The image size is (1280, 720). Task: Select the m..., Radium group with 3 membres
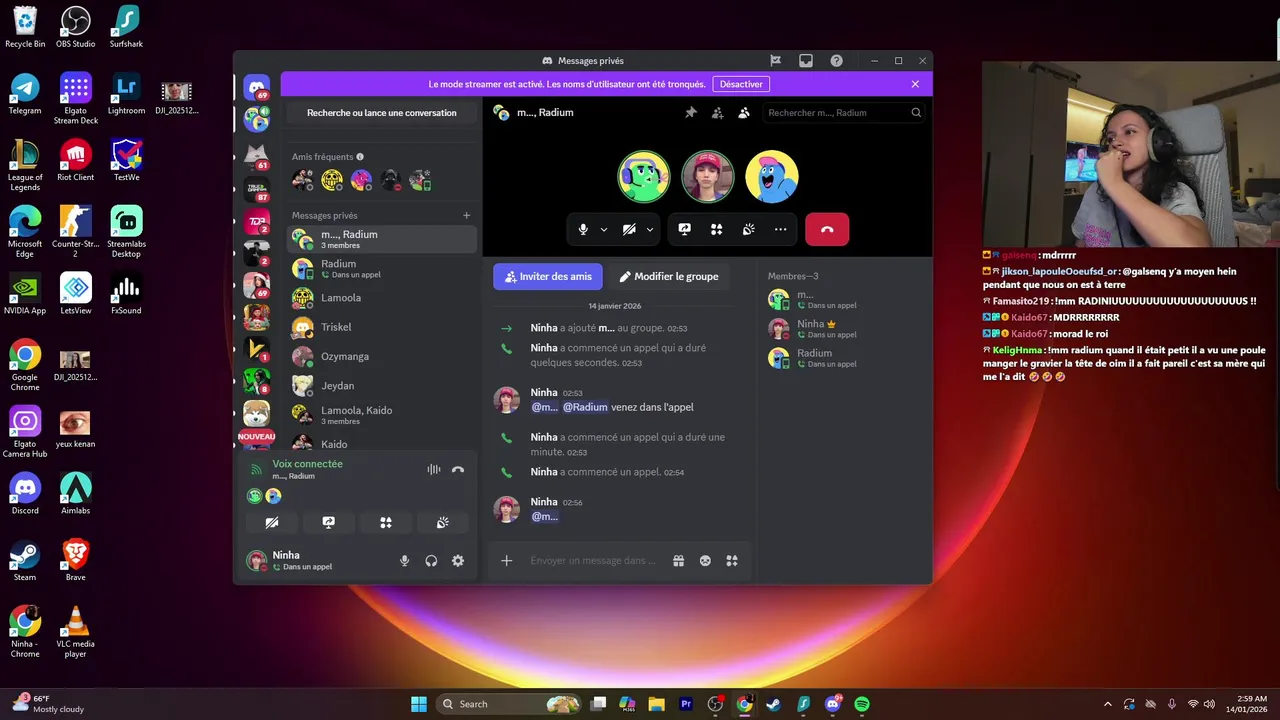coord(382,239)
